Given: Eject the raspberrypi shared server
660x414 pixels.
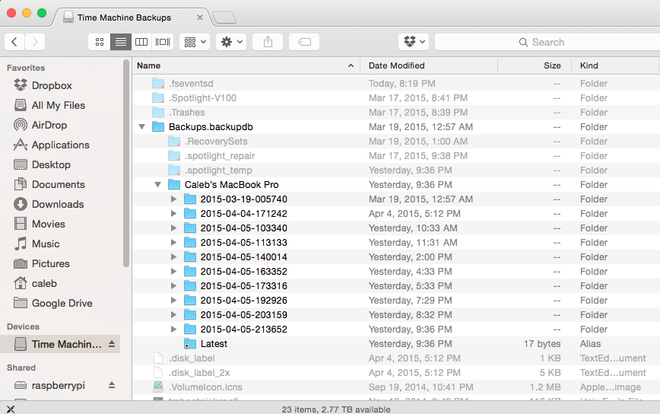Looking at the screenshot, I should tap(112, 385).
